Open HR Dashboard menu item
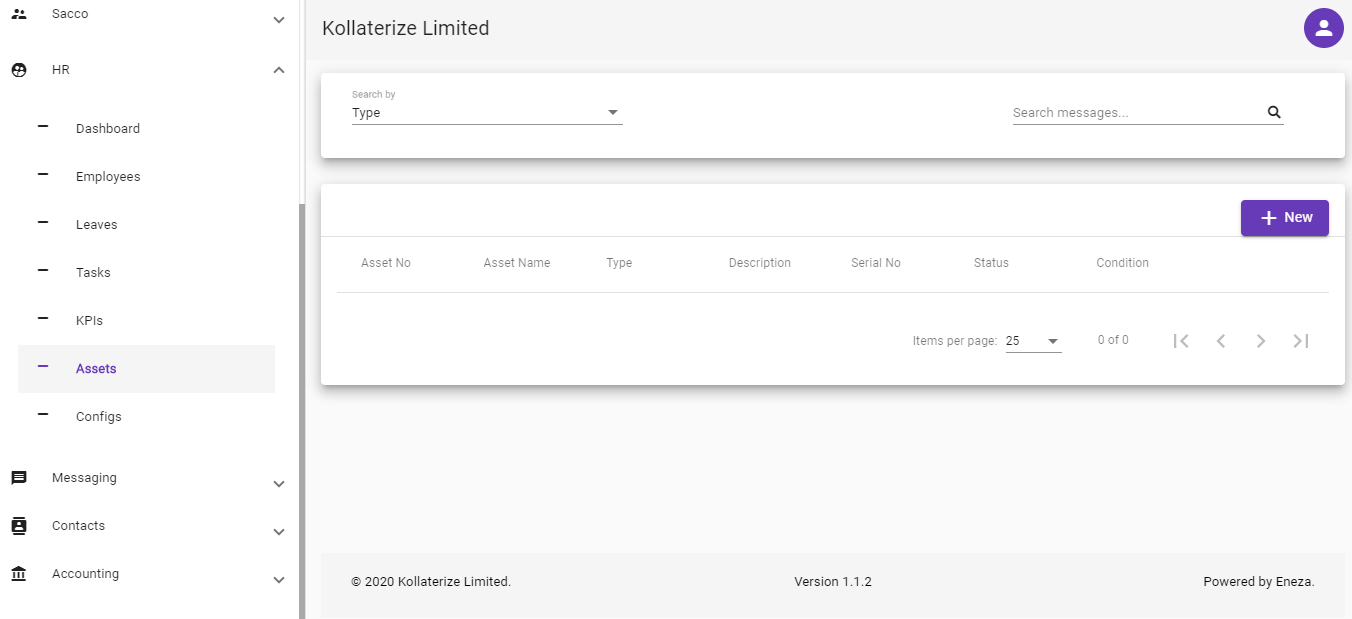This screenshot has width=1352, height=619. [146, 129]
